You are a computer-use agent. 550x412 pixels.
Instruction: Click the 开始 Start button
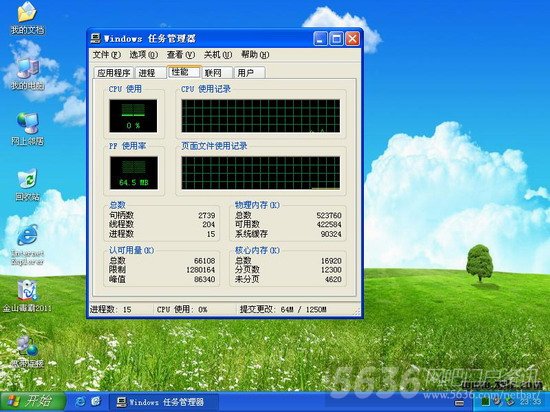tap(33, 401)
